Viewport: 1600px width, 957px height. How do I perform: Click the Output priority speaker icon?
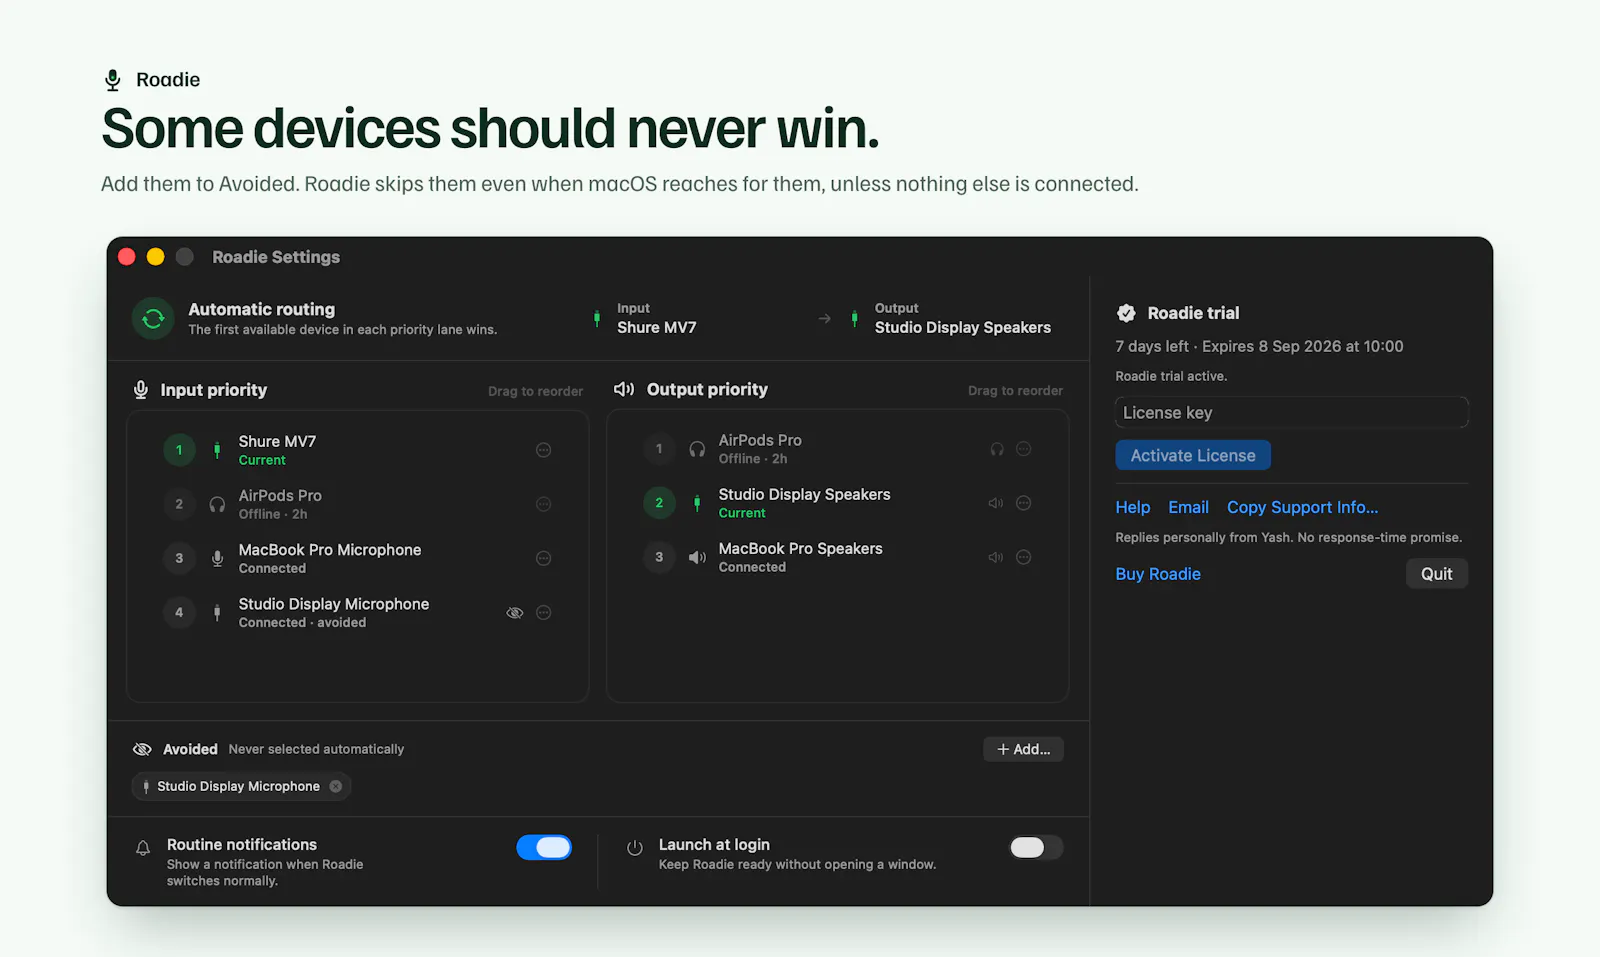click(x=624, y=389)
